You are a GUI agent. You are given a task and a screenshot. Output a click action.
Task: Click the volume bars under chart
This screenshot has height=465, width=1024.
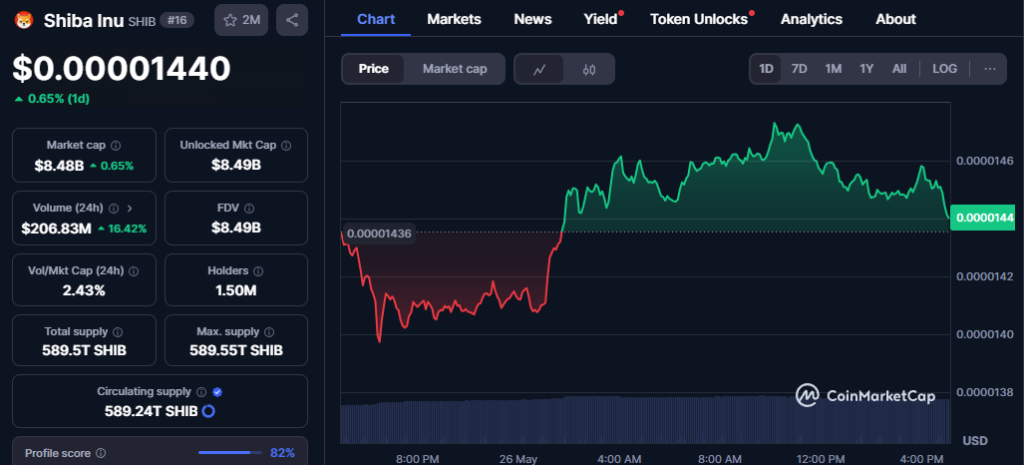[x=645, y=419]
